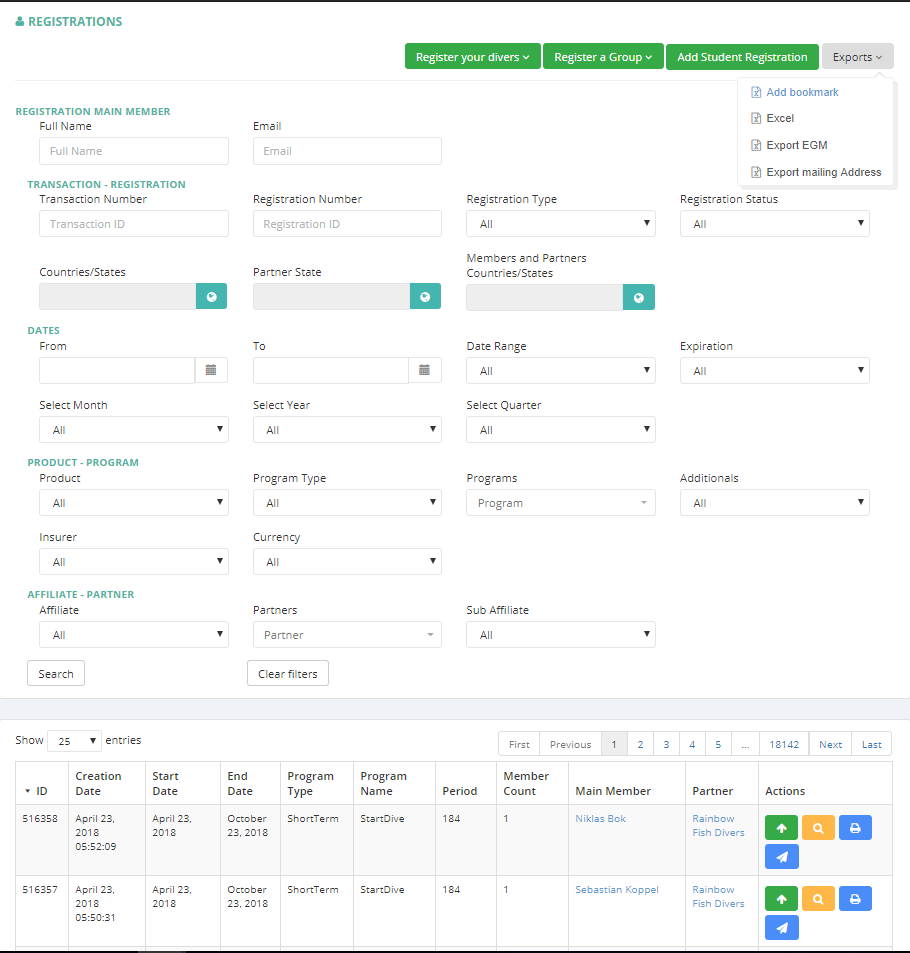Click paper plane send icon for registration 516357
The height and width of the screenshot is (953, 910).
coord(781,928)
